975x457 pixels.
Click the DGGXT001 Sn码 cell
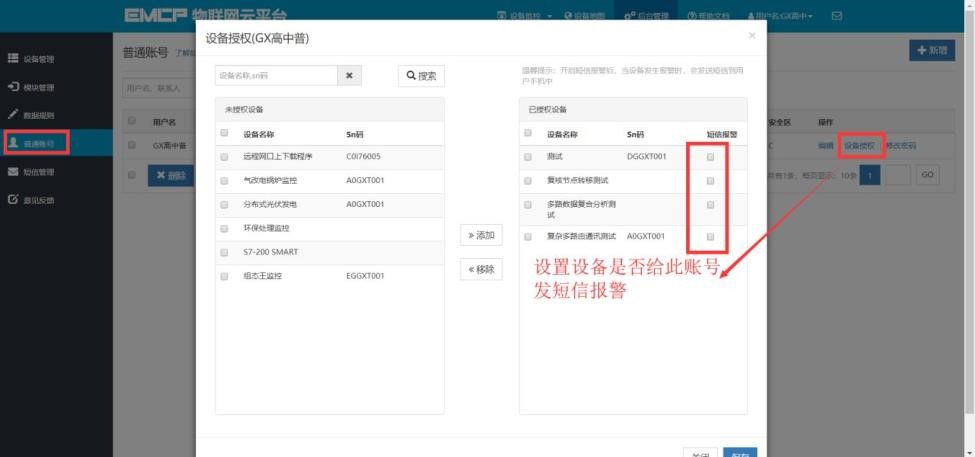click(647, 157)
